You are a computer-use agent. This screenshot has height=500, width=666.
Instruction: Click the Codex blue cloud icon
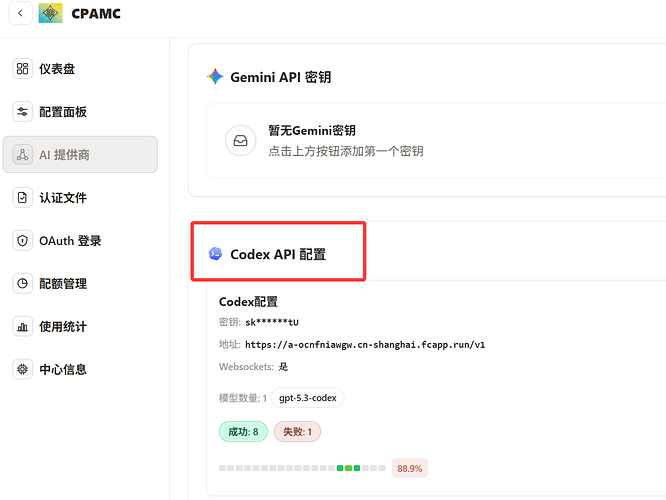pos(215,254)
